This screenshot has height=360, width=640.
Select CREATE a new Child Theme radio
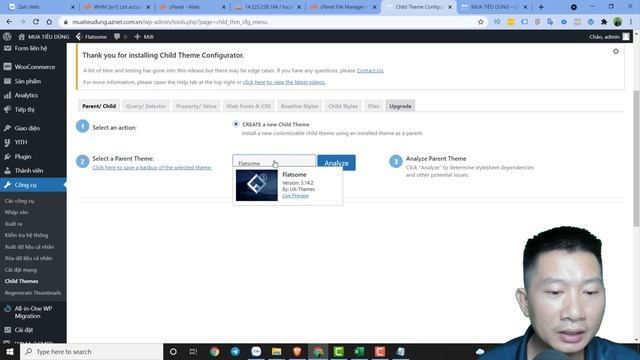[236, 124]
